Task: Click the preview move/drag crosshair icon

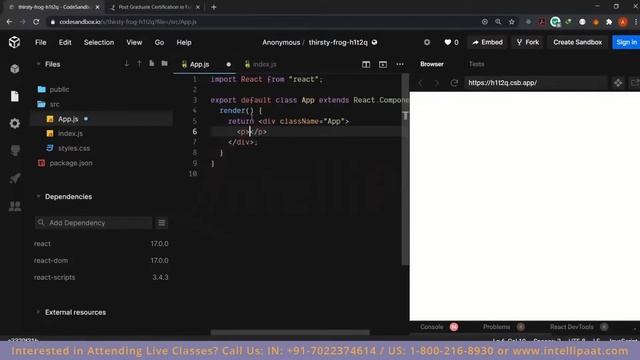Action: 618,83
